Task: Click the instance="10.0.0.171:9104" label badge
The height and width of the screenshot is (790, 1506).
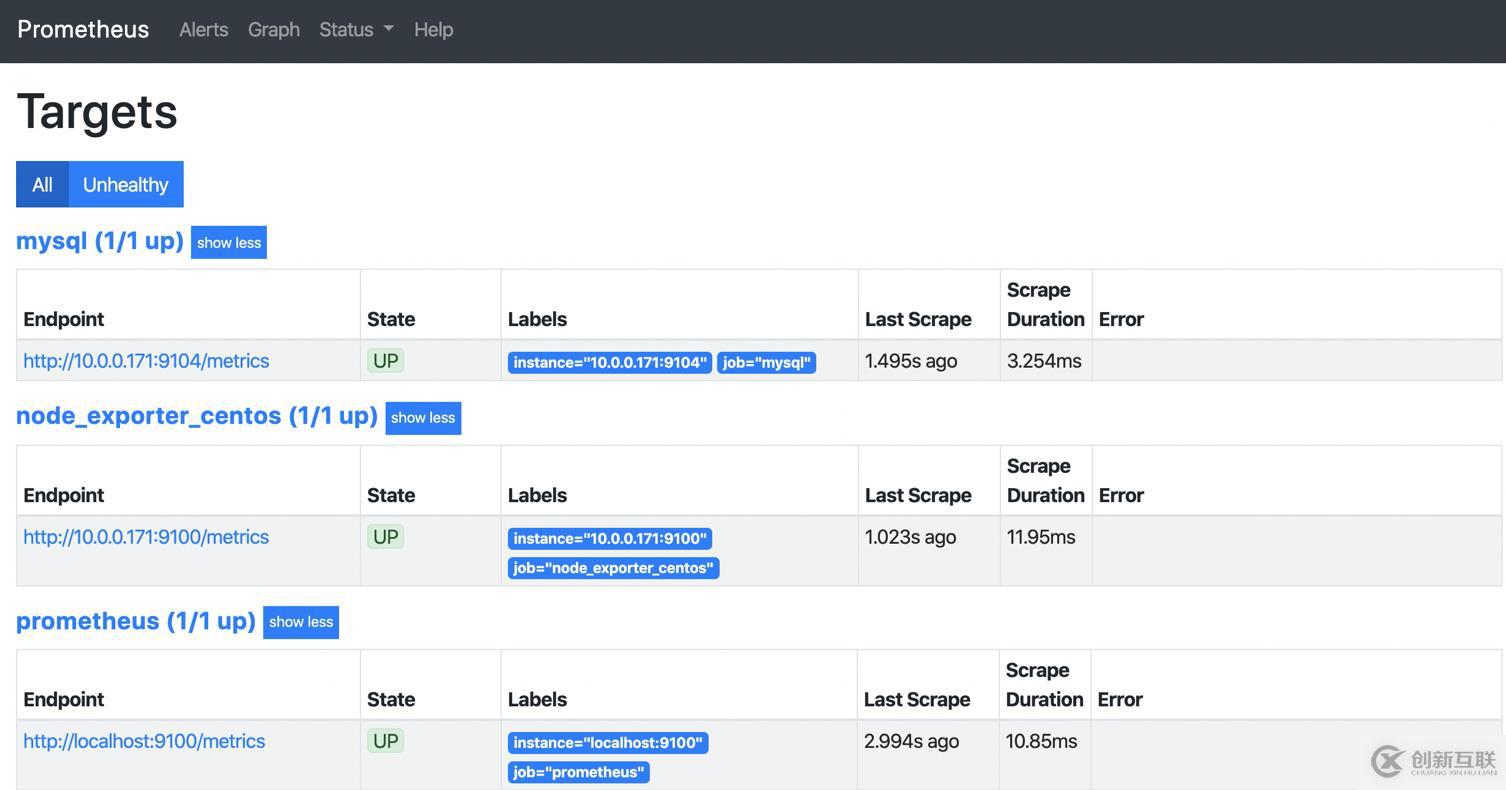Action: point(610,362)
